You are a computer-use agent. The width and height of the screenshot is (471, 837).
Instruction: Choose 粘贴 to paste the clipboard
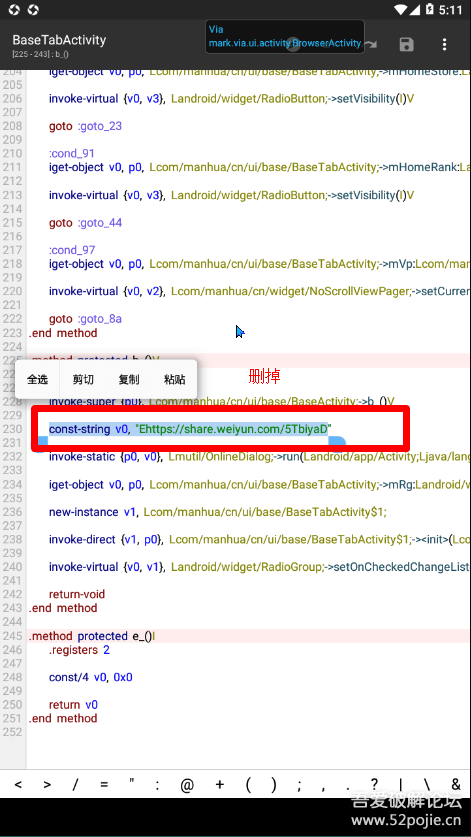175,380
